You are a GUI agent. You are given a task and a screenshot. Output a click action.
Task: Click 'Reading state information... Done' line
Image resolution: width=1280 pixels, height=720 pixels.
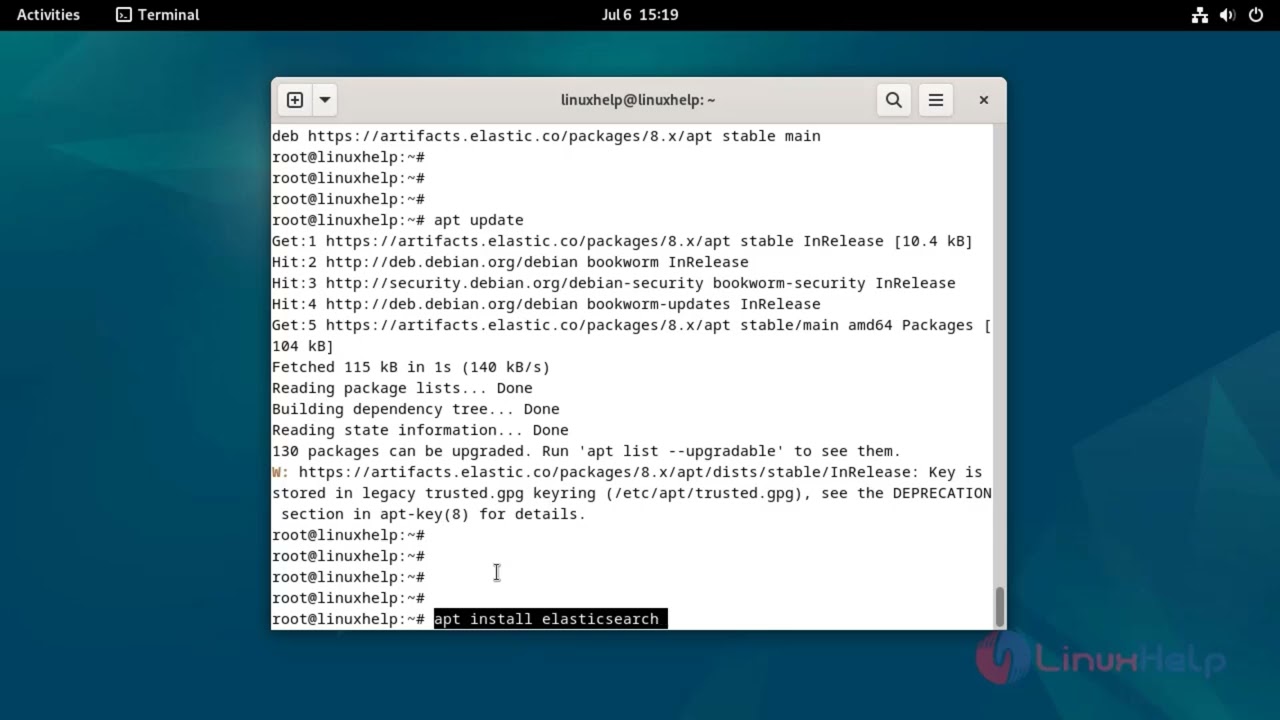click(420, 430)
